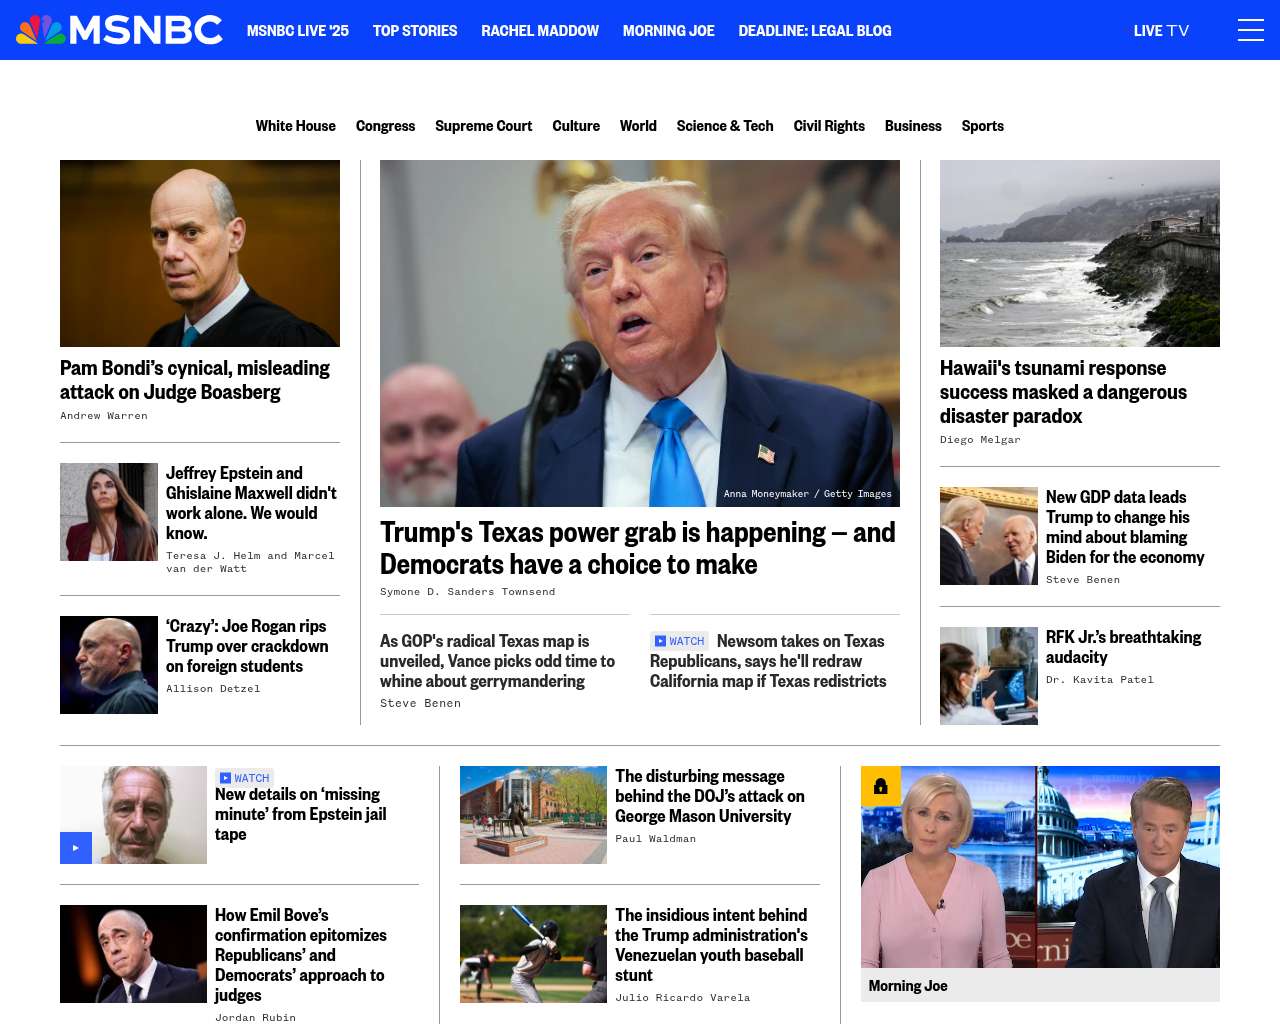1280x1024 pixels.
Task: Open authors Teresa J. Helm and Marcel van der Watt
Action: point(250,562)
